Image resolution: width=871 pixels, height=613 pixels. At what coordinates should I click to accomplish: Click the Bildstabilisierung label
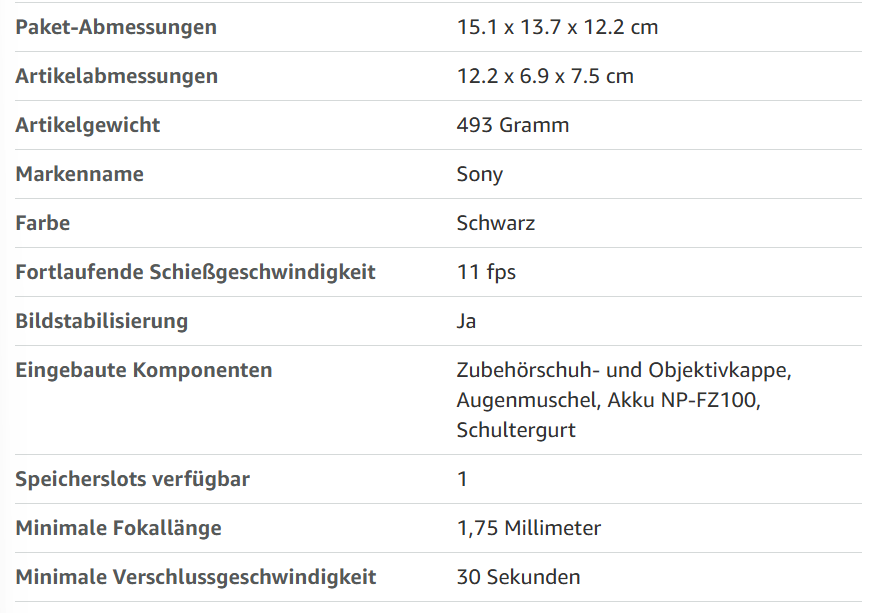(102, 321)
